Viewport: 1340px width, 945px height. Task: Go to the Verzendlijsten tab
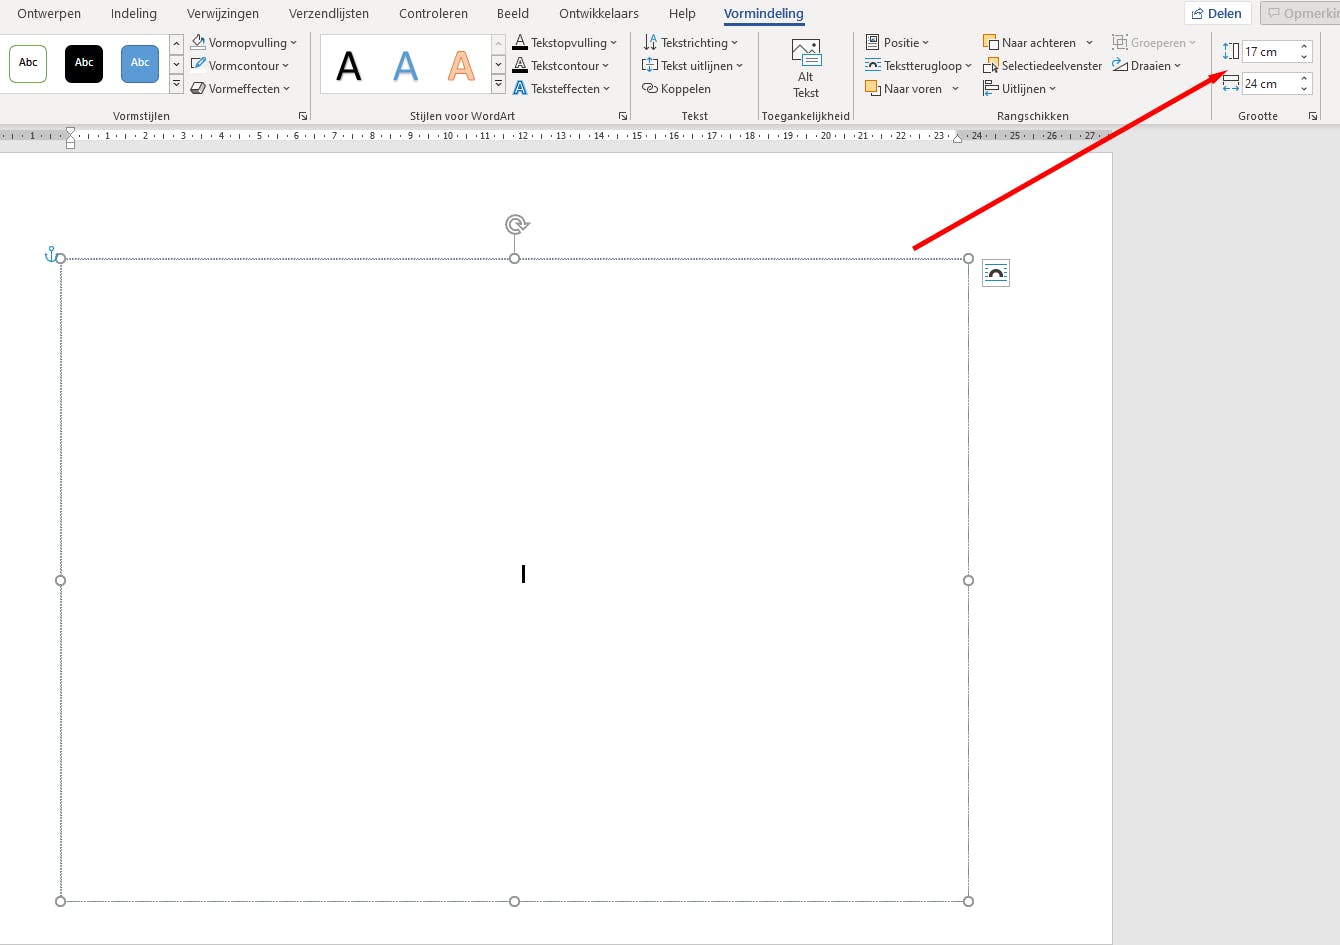coord(329,14)
